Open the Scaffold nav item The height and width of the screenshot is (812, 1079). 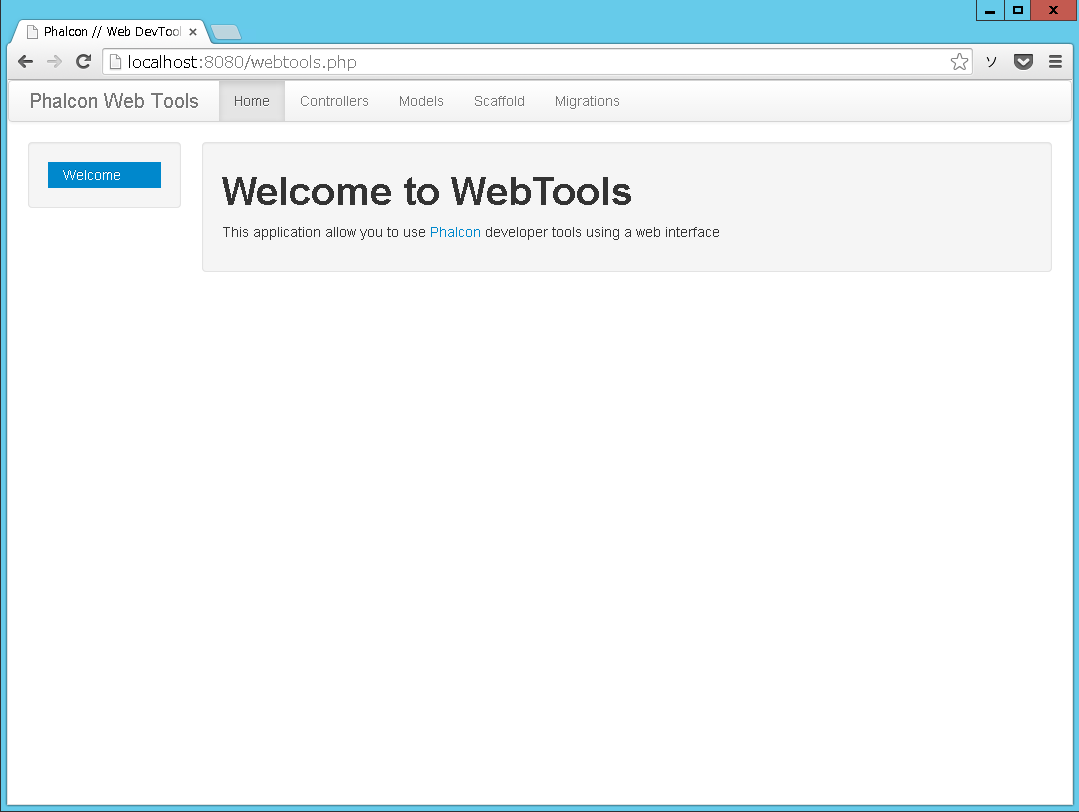click(x=500, y=101)
